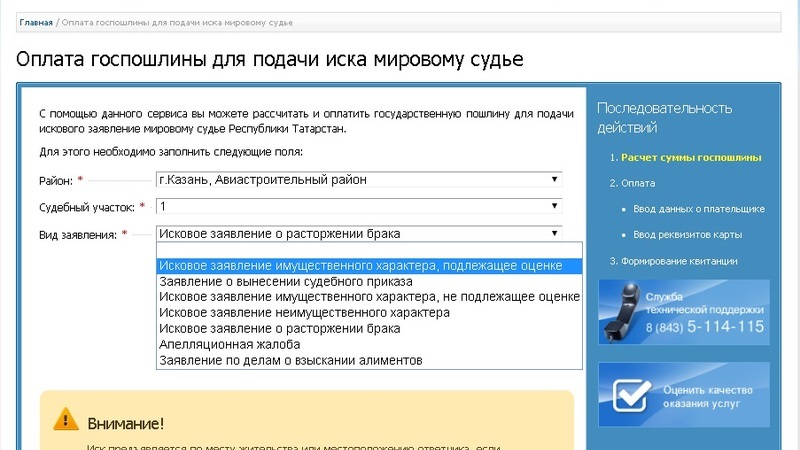800x450 pixels.
Task: Go to Главная breadcrumb link
Action: 36,21
